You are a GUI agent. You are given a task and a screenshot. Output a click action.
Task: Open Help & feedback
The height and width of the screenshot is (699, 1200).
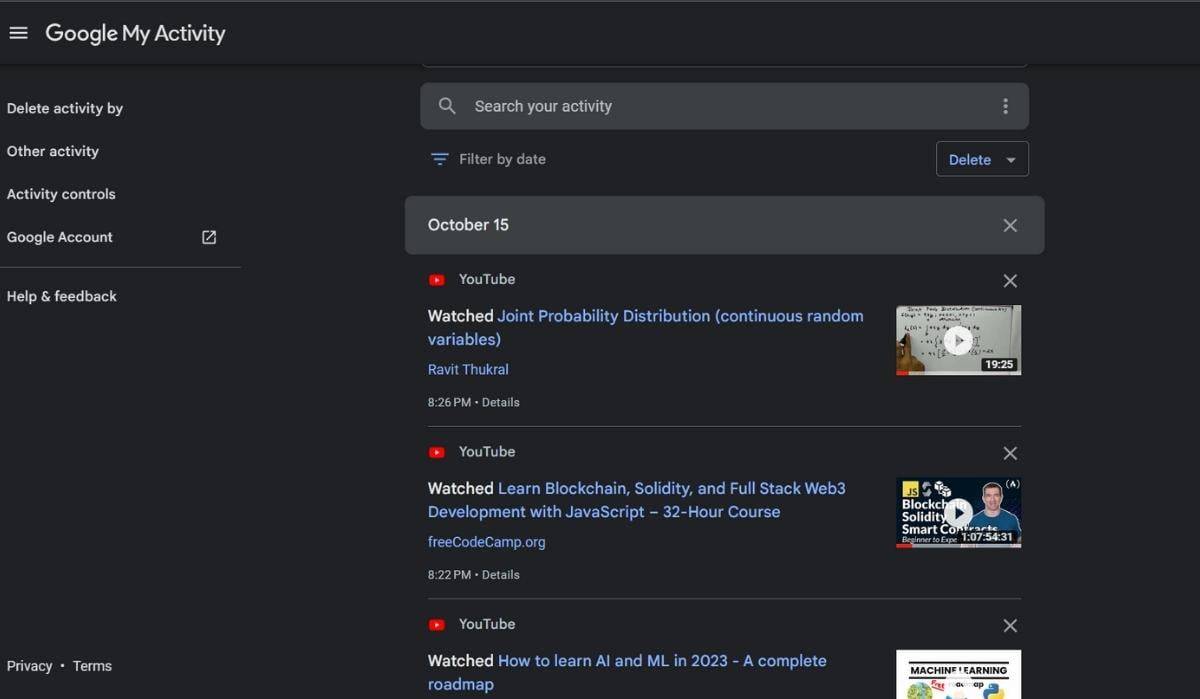click(62, 296)
